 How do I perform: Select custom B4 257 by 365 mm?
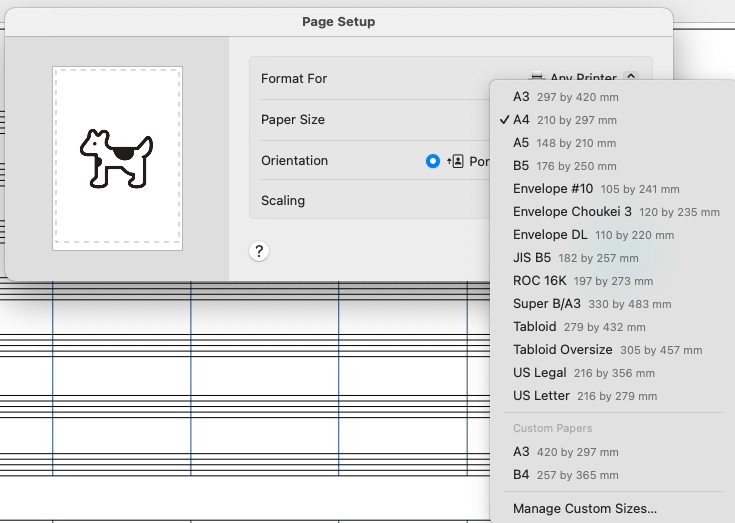tap(565, 475)
